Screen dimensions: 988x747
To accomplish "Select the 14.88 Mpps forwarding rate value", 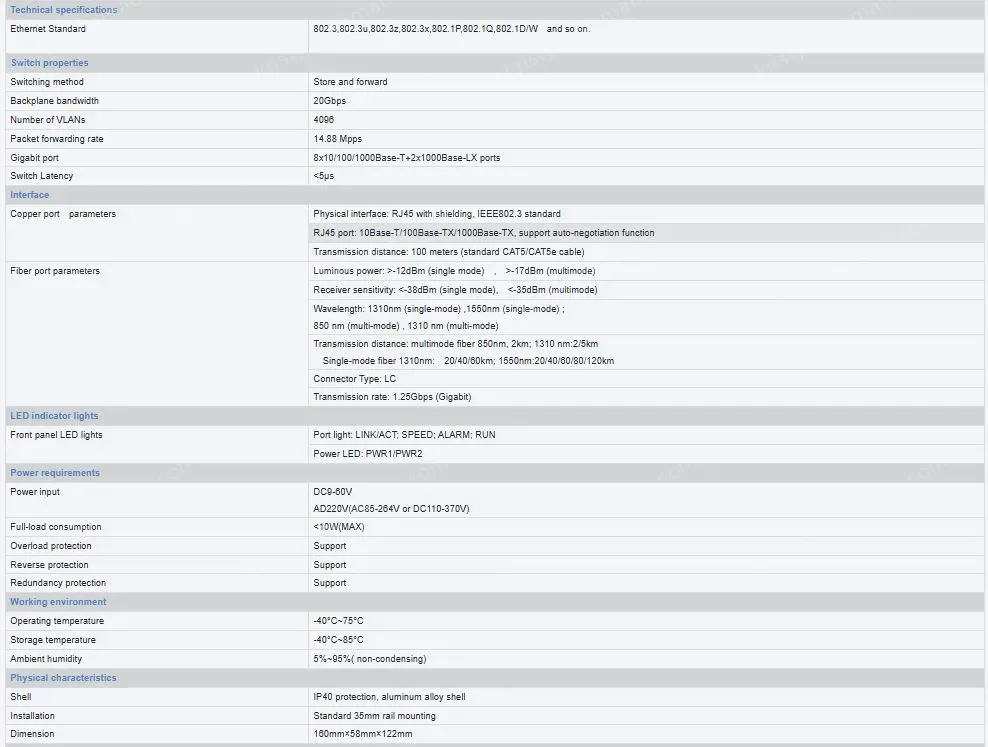I will (x=337, y=139).
